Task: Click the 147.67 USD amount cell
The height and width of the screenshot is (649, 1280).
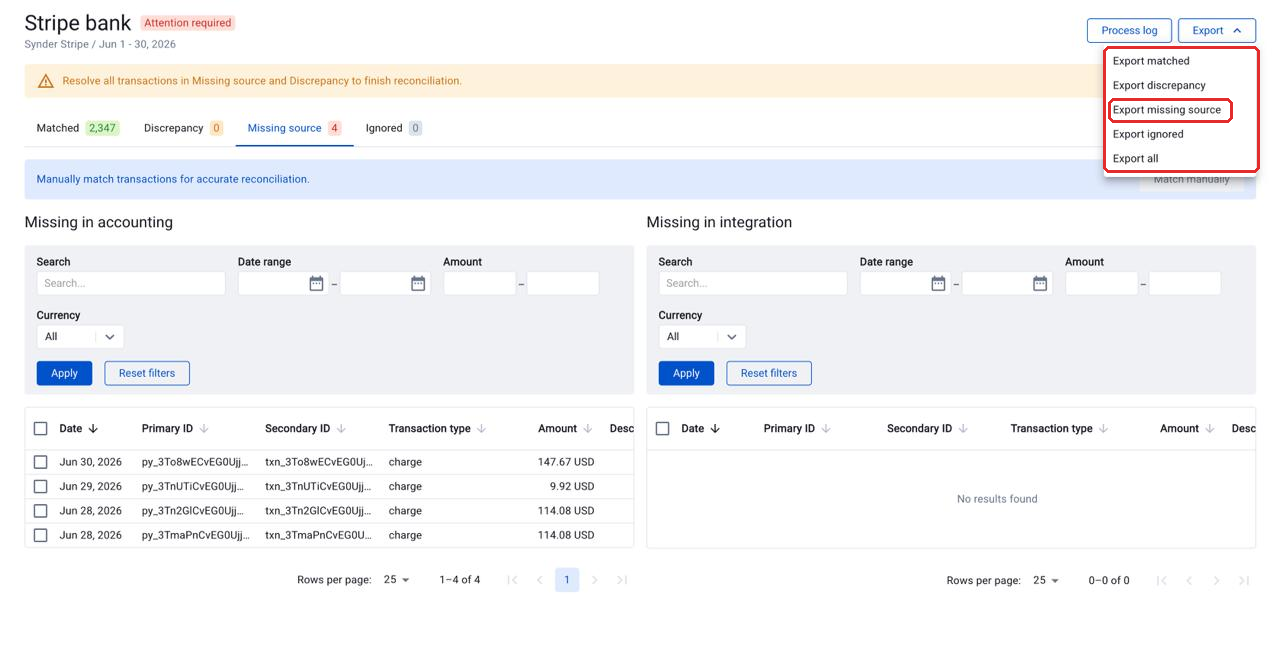Action: pyautogui.click(x=566, y=462)
